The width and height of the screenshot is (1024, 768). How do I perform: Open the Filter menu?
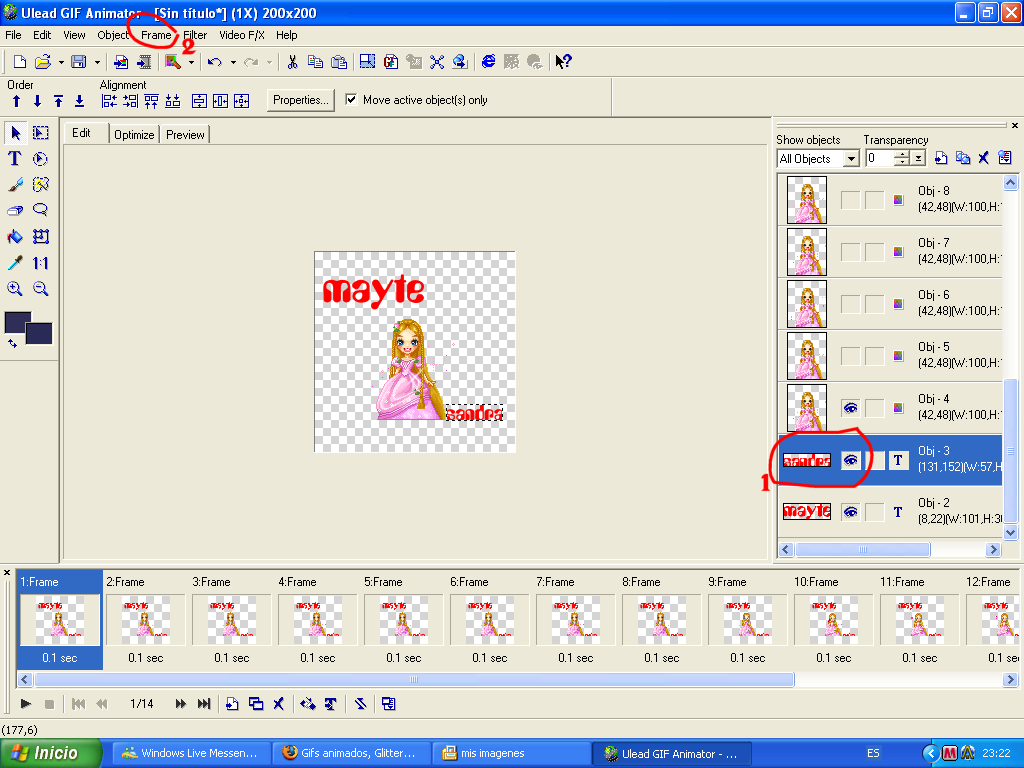coord(195,35)
